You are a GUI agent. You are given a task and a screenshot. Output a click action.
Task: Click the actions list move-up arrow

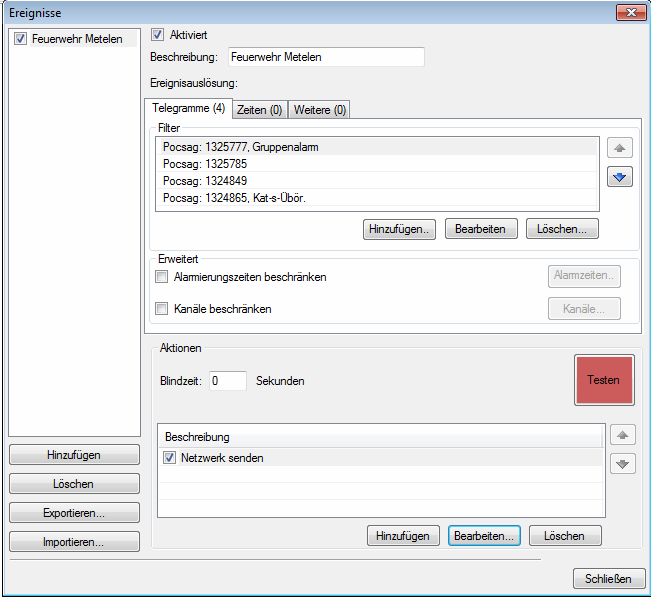(622, 435)
